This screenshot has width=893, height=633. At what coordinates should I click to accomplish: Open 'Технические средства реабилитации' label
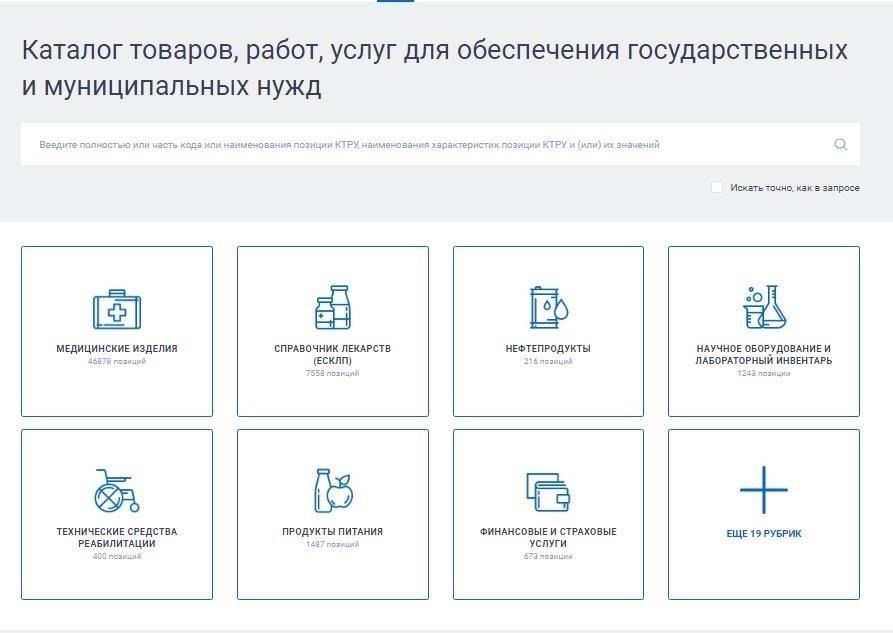pos(117,537)
